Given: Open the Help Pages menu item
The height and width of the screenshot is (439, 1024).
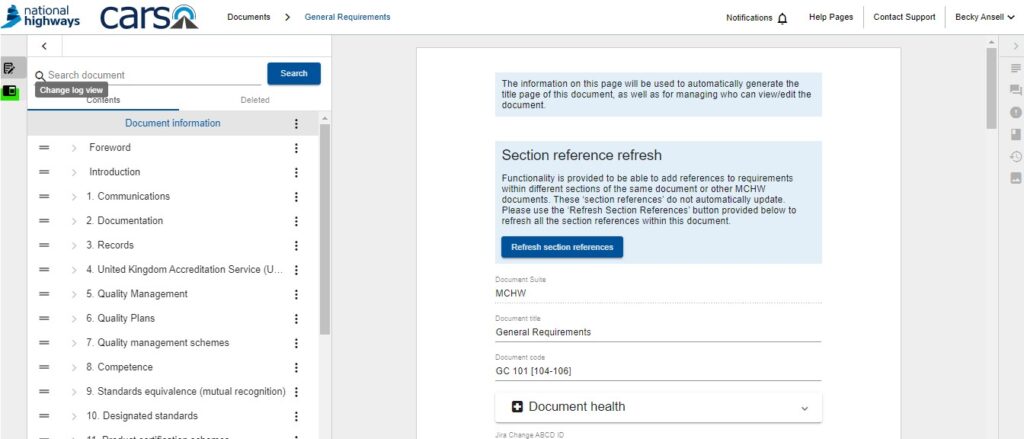Looking at the screenshot, I should 830,17.
